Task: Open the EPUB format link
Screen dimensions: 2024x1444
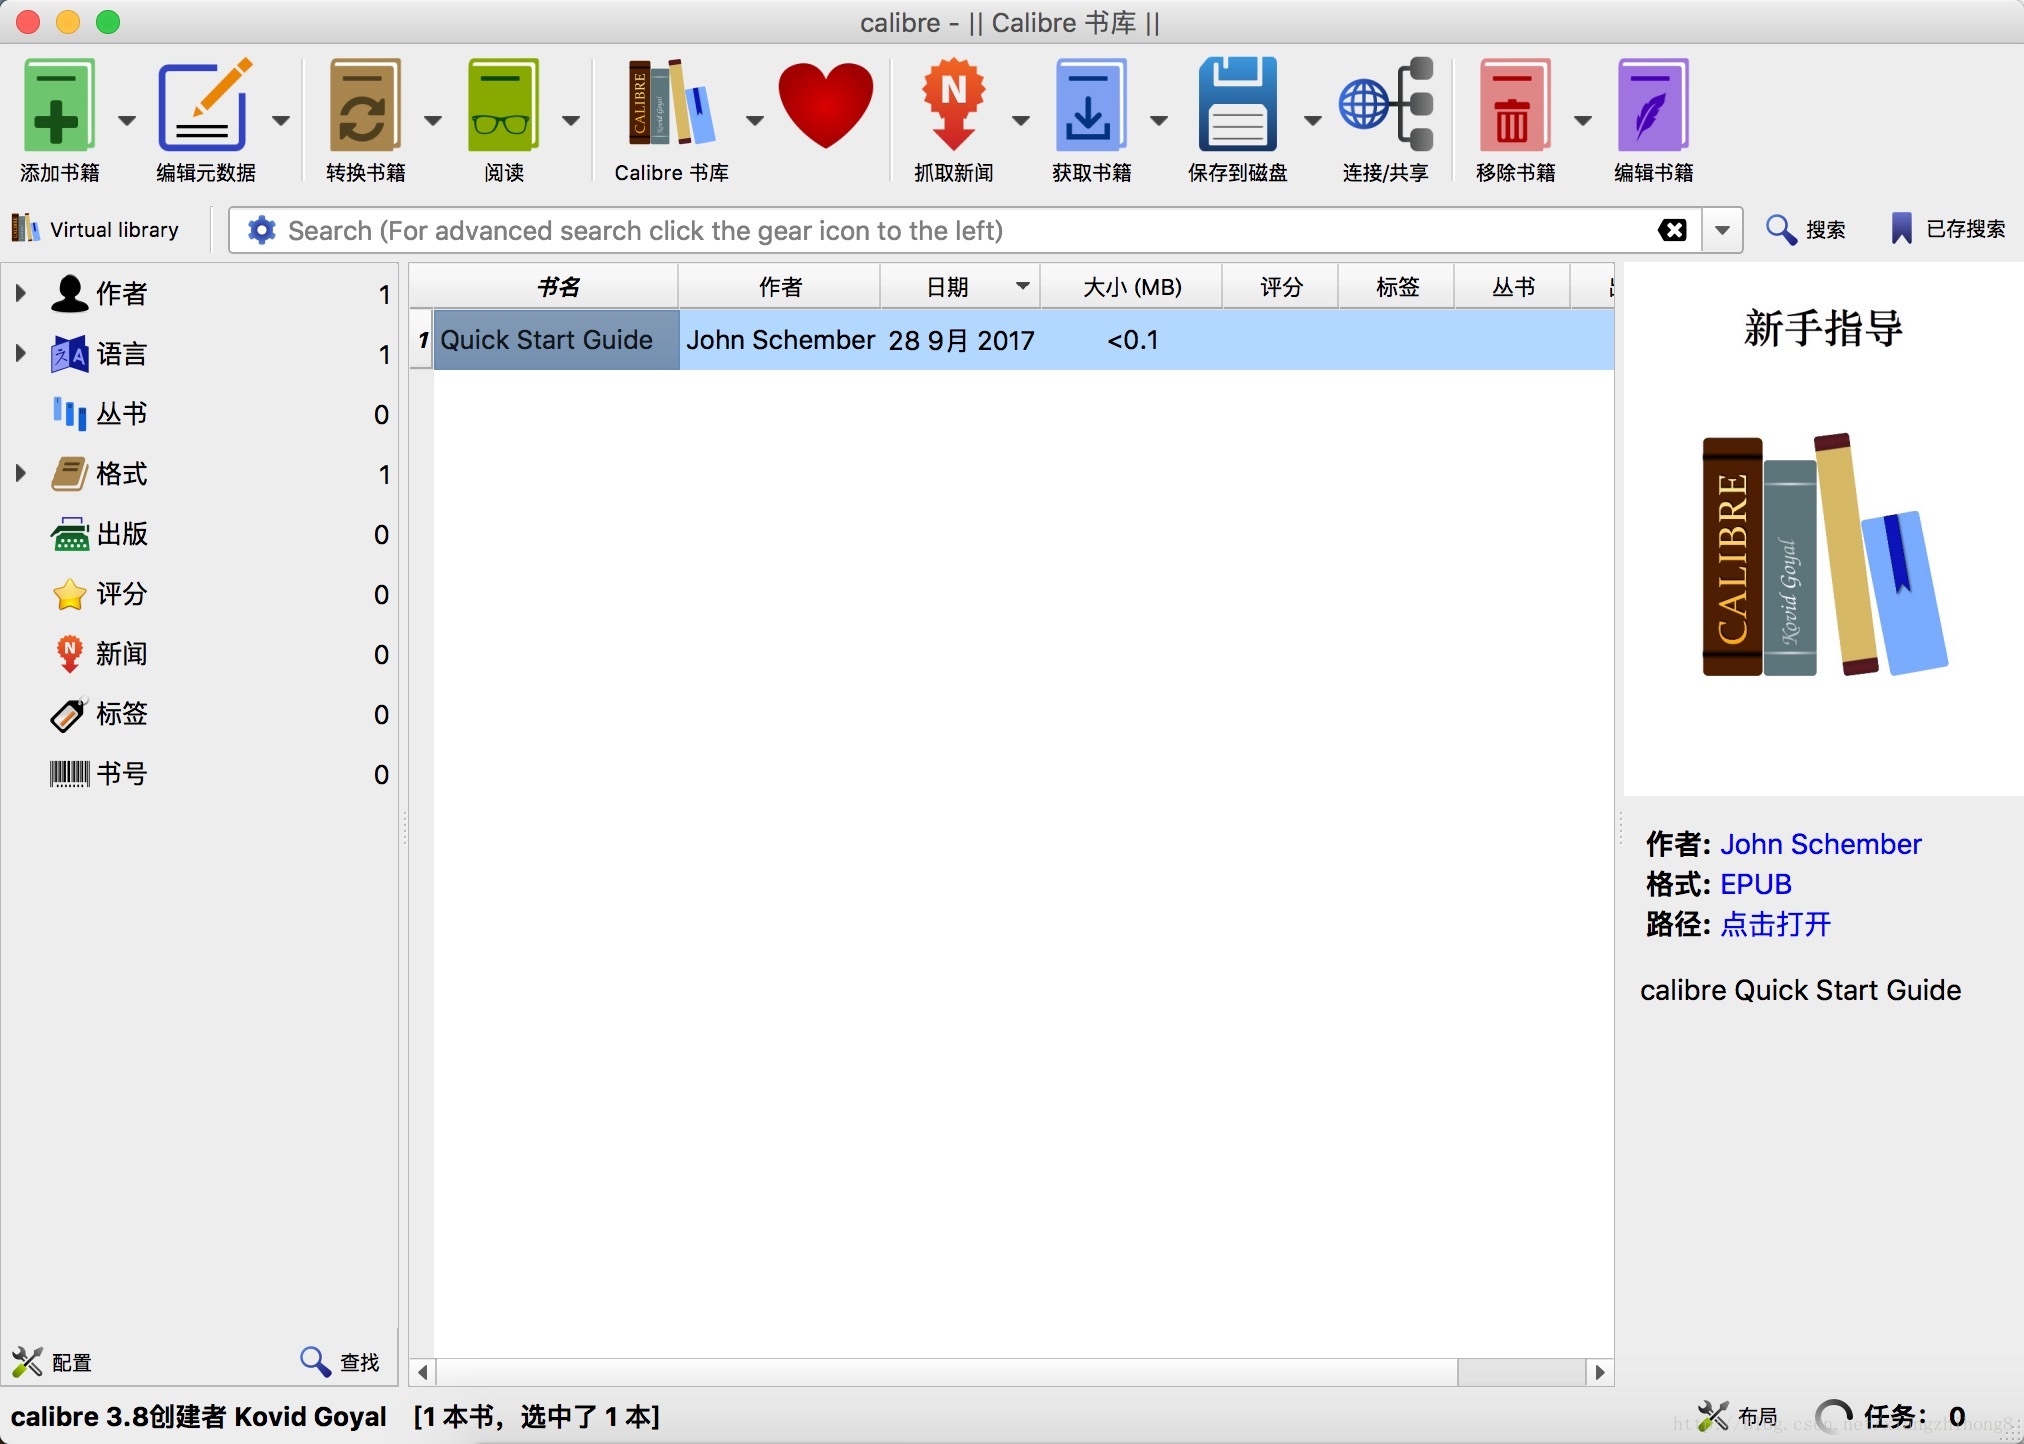Action: click(x=1756, y=884)
